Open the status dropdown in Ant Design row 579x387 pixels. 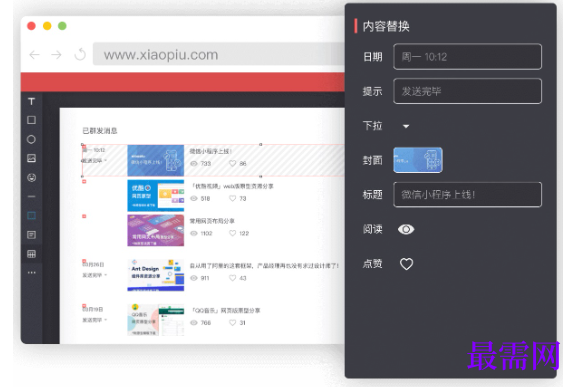pos(105,275)
